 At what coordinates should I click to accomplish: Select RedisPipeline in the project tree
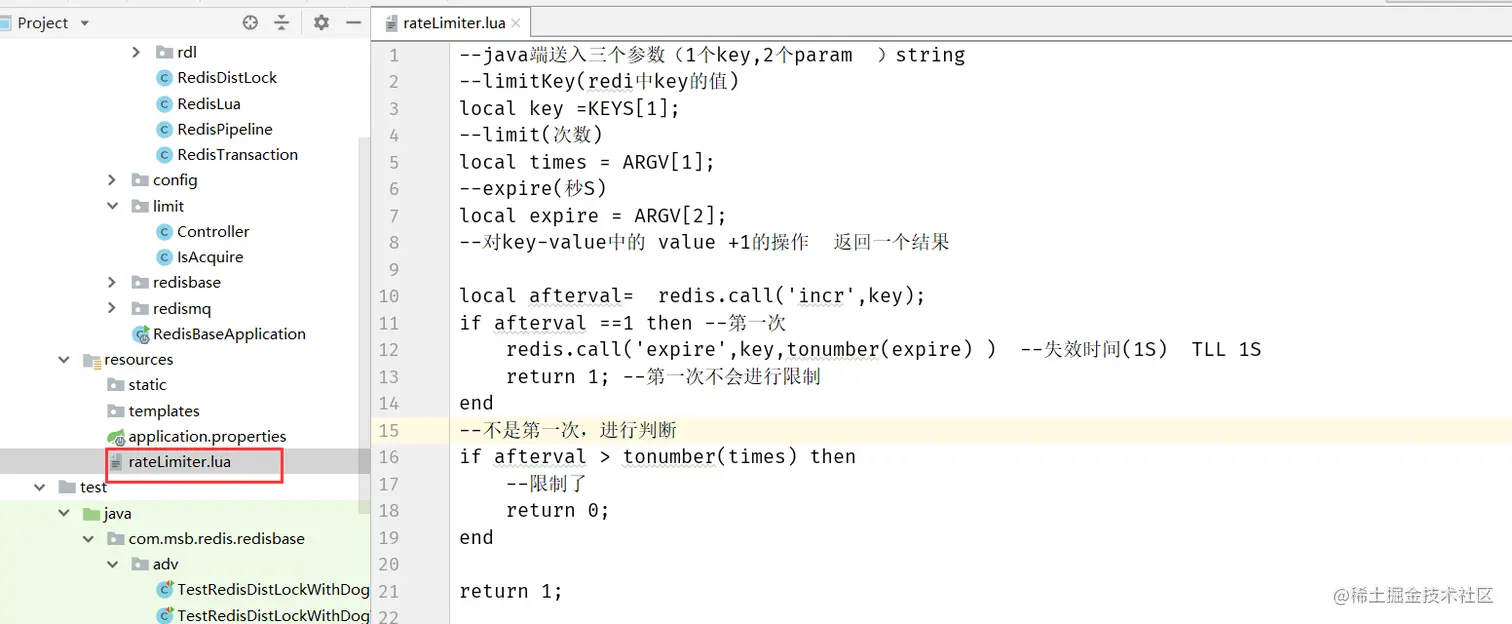point(225,129)
